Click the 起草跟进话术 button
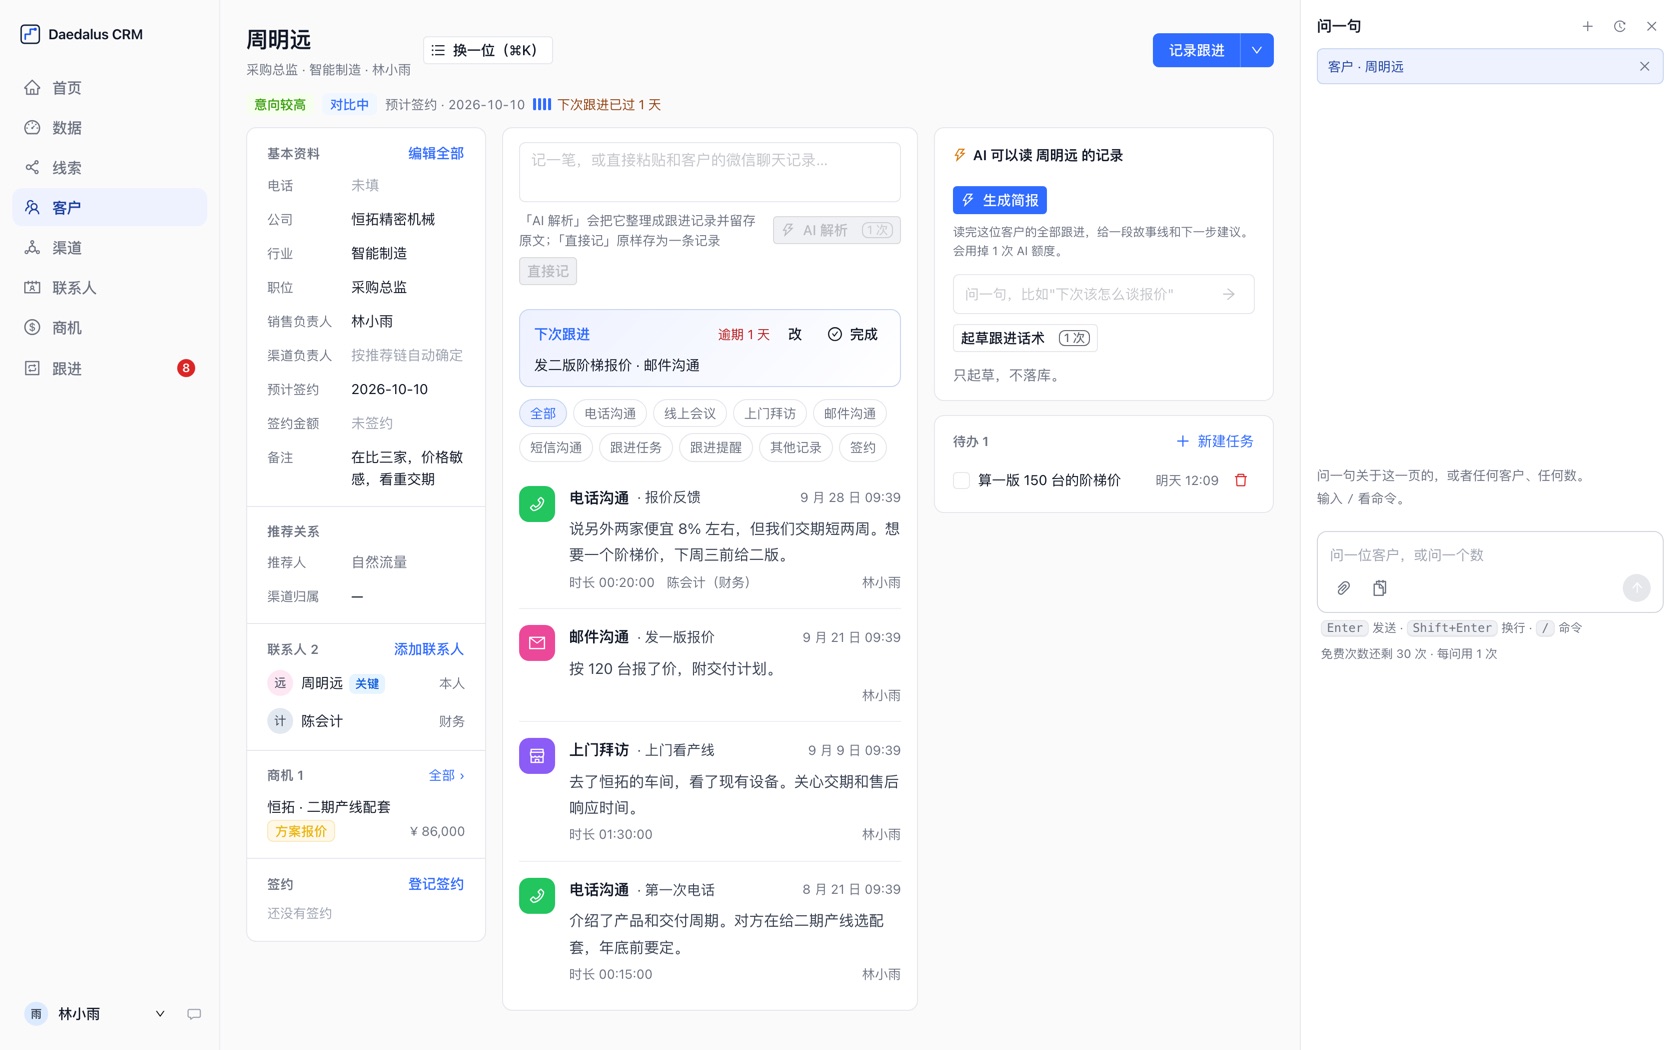 1025,338
